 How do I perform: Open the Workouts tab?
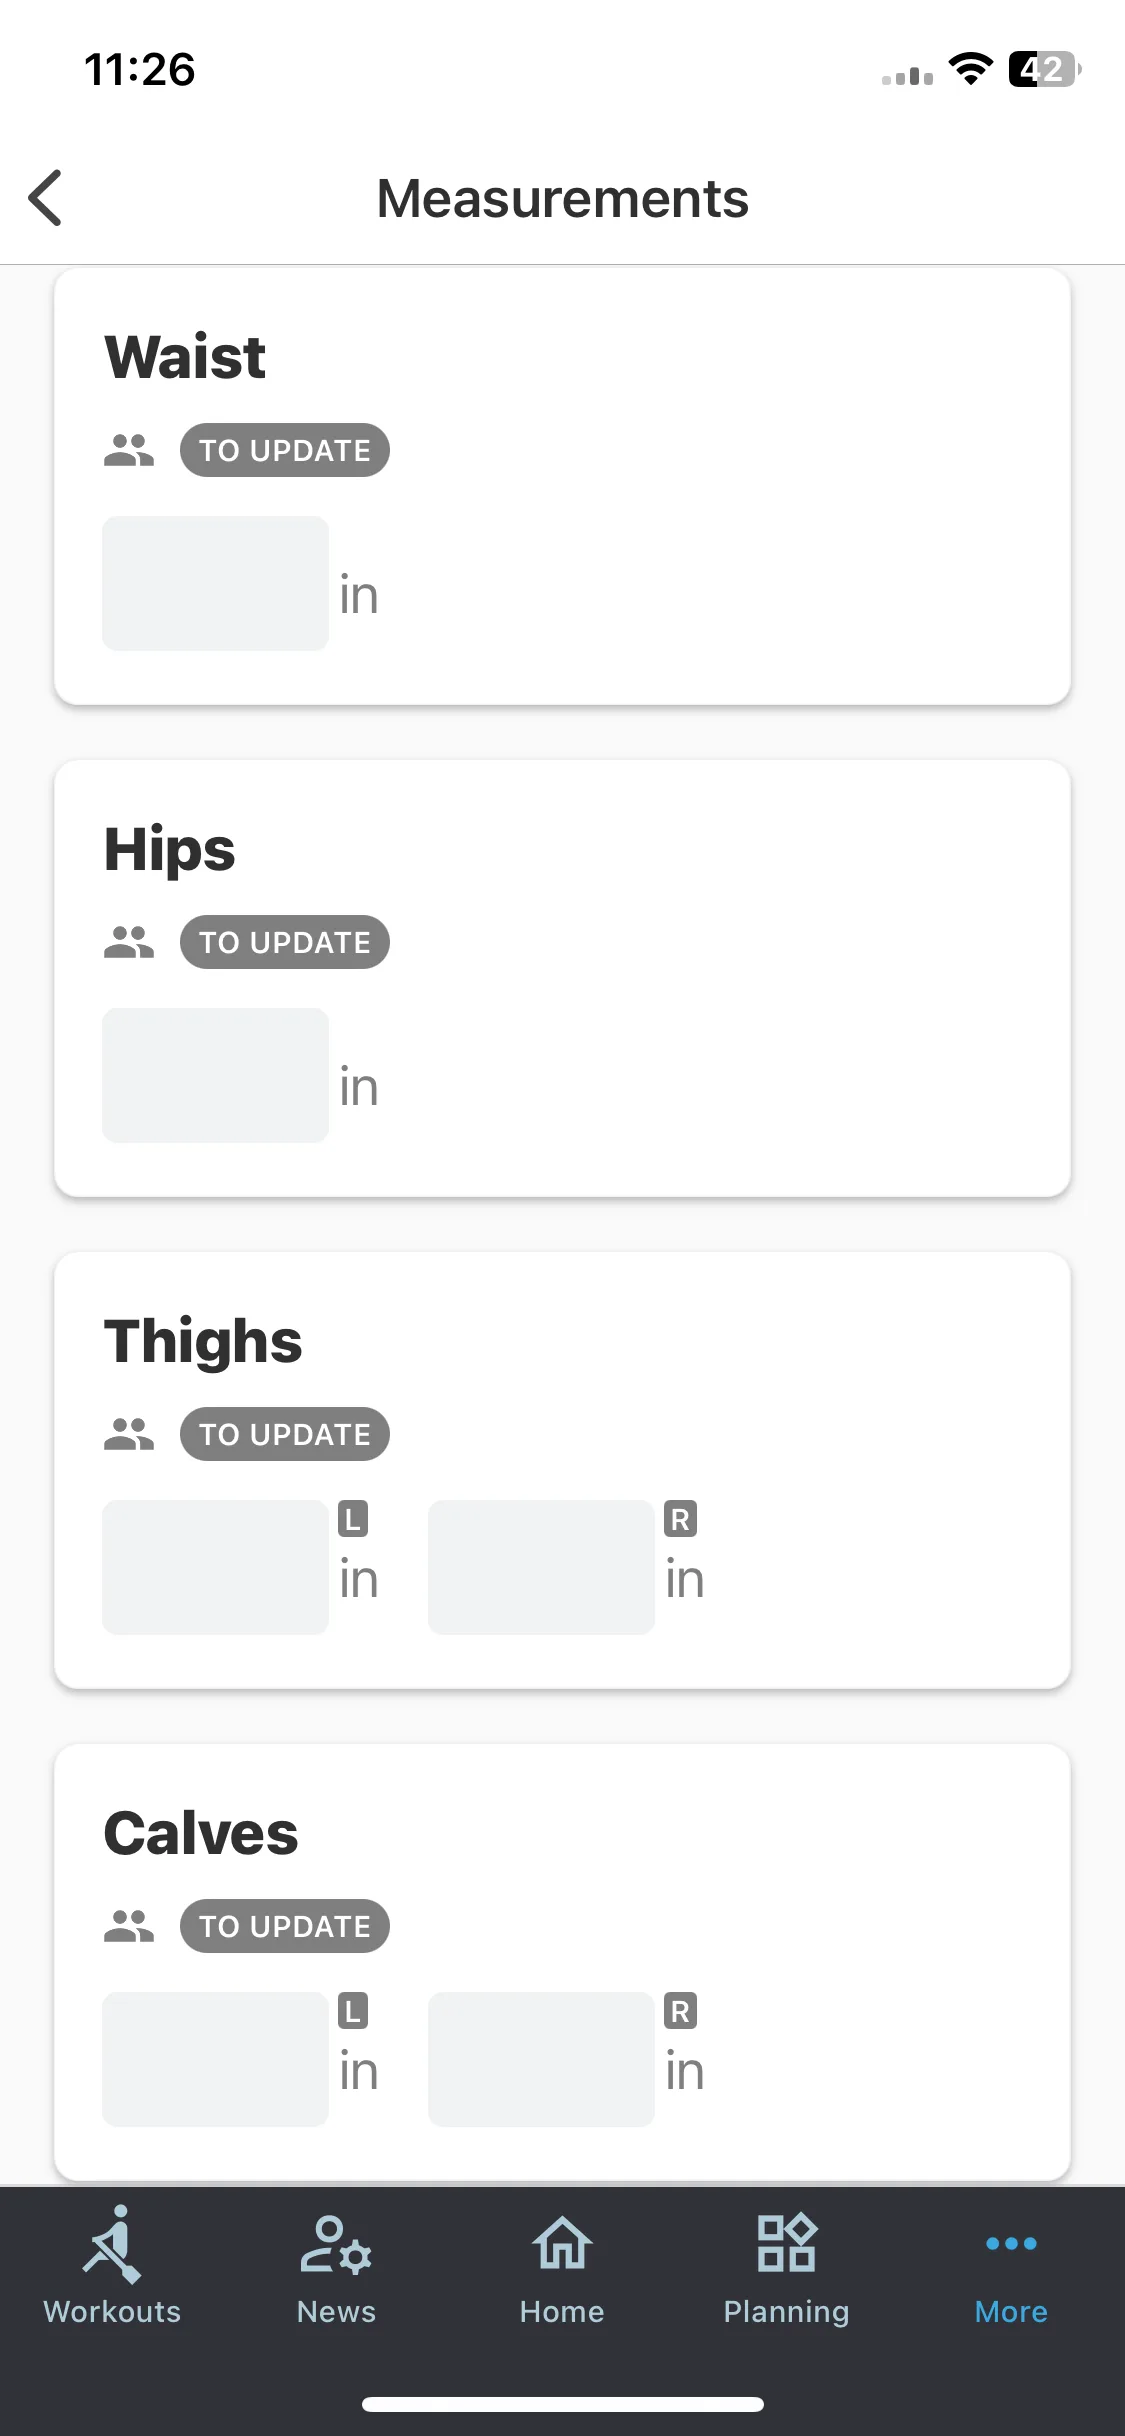(112, 2267)
